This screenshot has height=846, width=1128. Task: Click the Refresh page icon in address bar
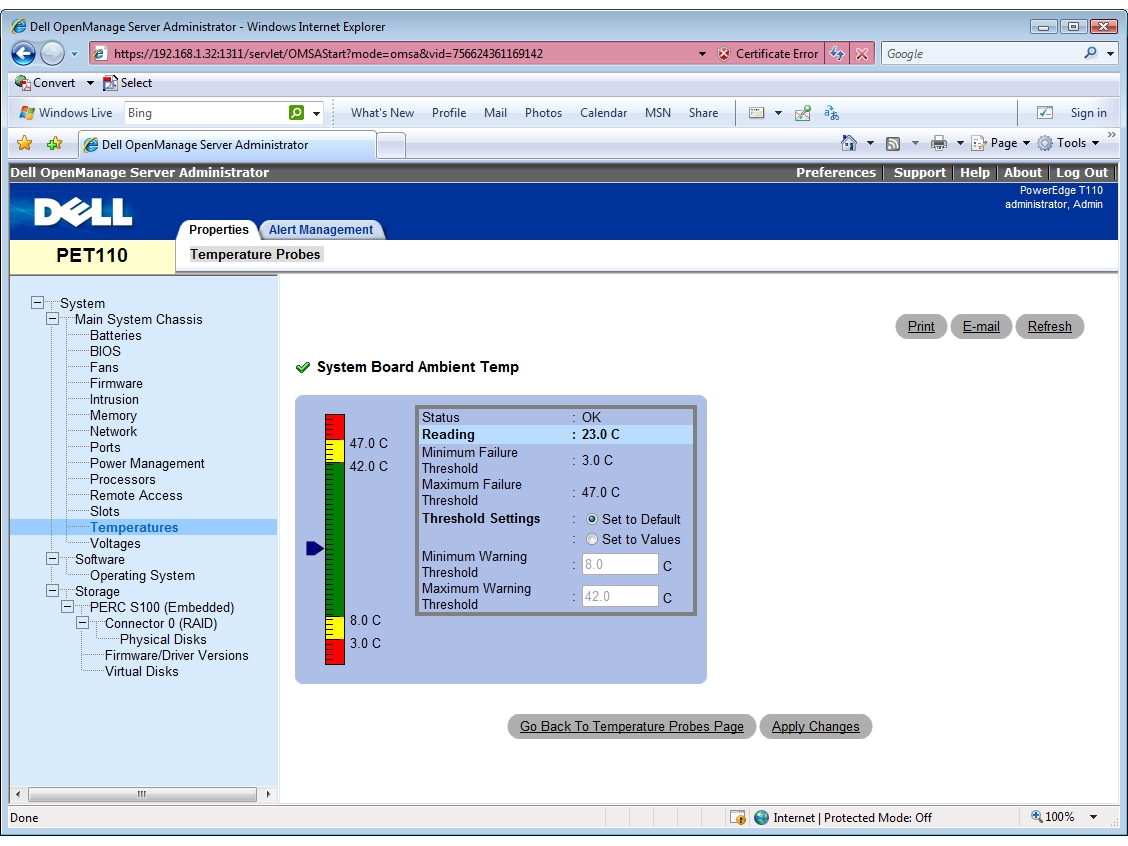[837, 53]
